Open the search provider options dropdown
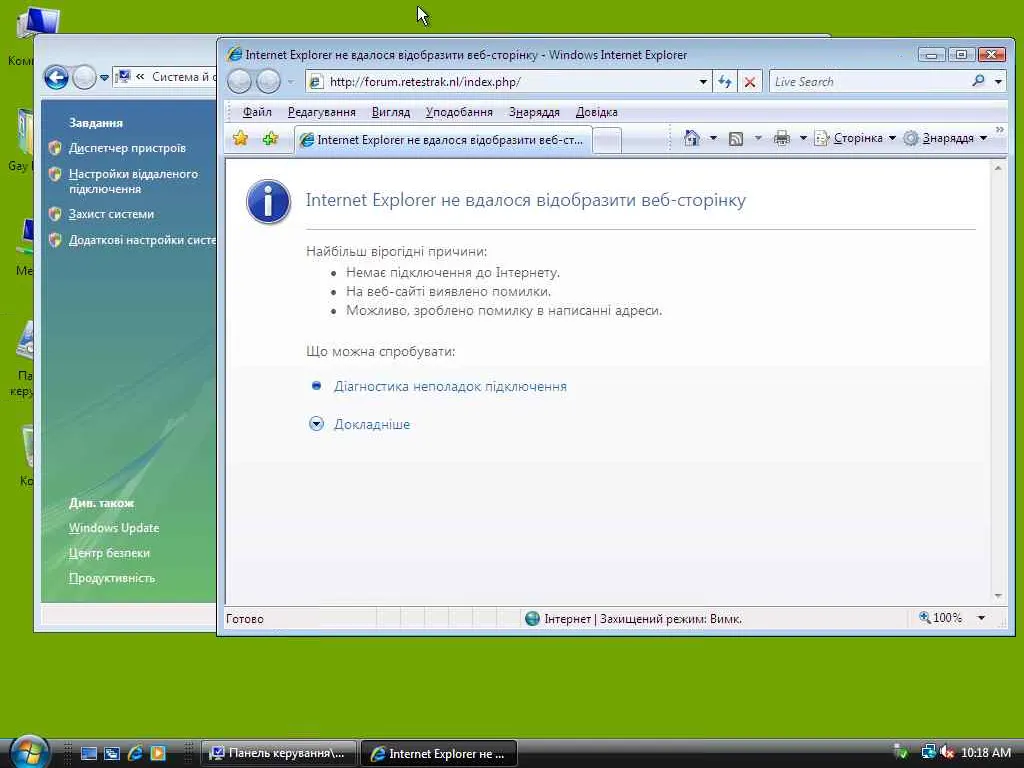 999,82
